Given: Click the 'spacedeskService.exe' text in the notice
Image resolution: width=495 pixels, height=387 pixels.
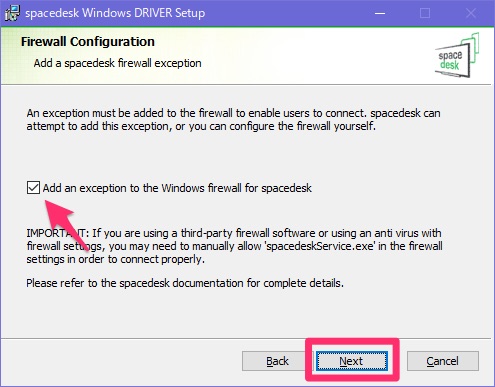Looking at the screenshot, I should (320, 246).
